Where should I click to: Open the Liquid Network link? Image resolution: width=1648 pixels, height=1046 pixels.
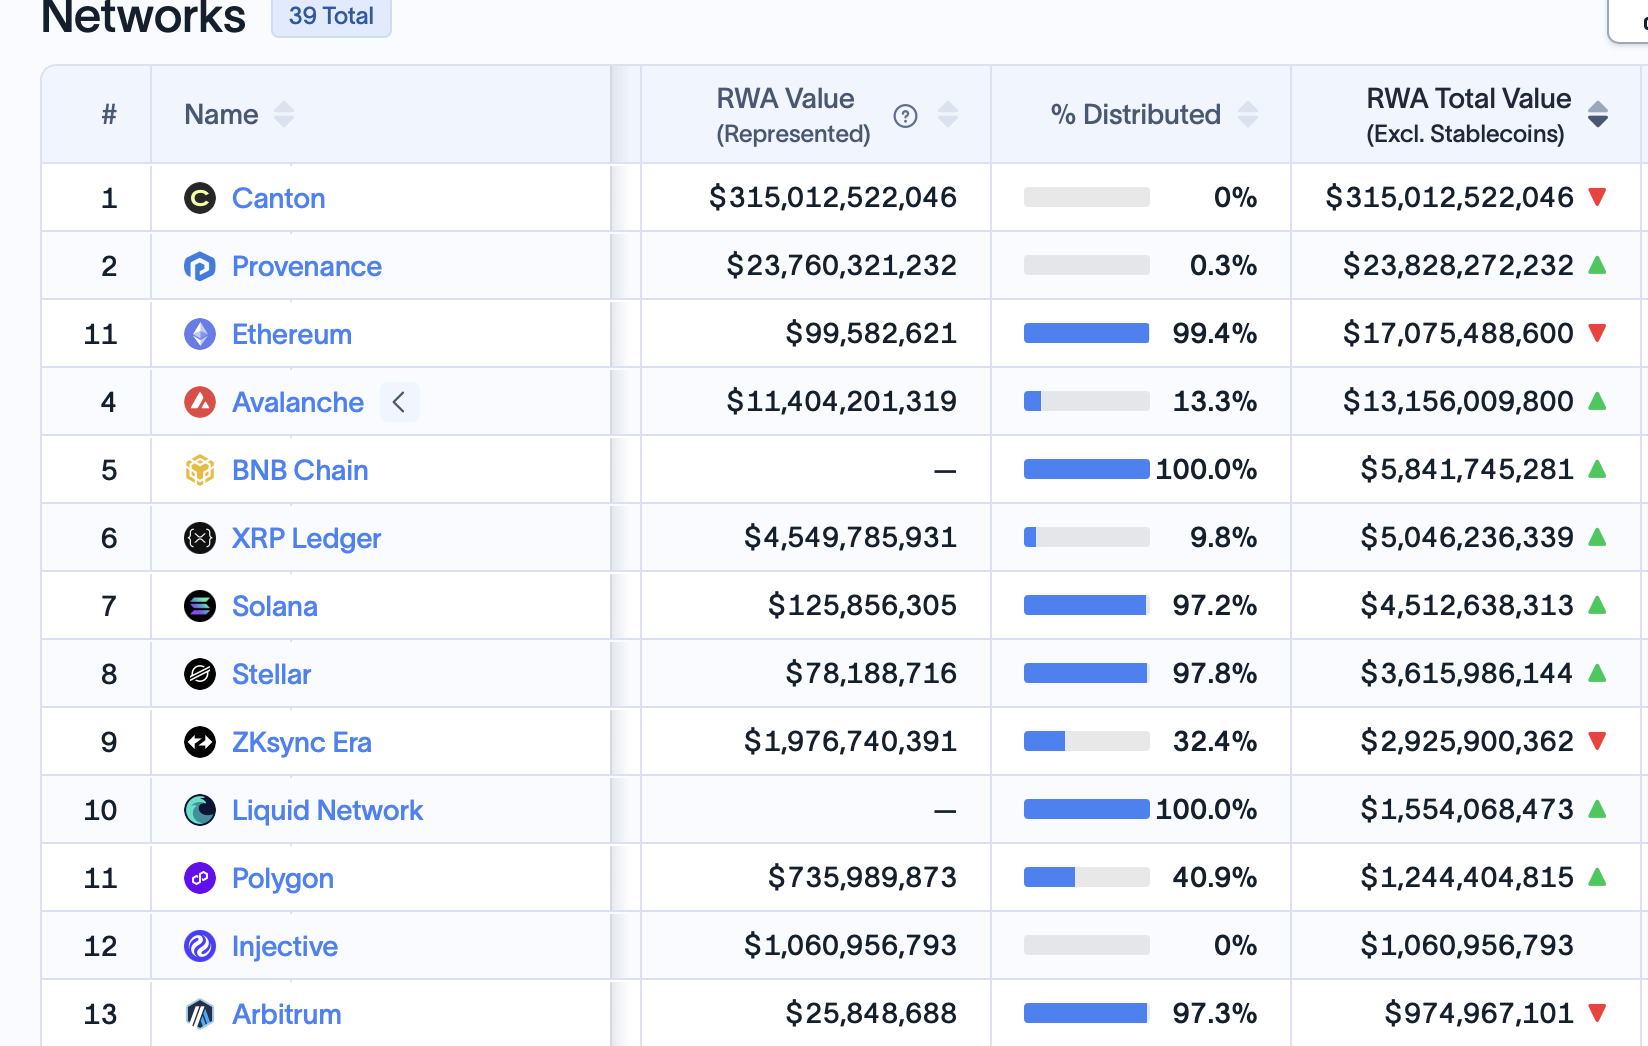[327, 810]
